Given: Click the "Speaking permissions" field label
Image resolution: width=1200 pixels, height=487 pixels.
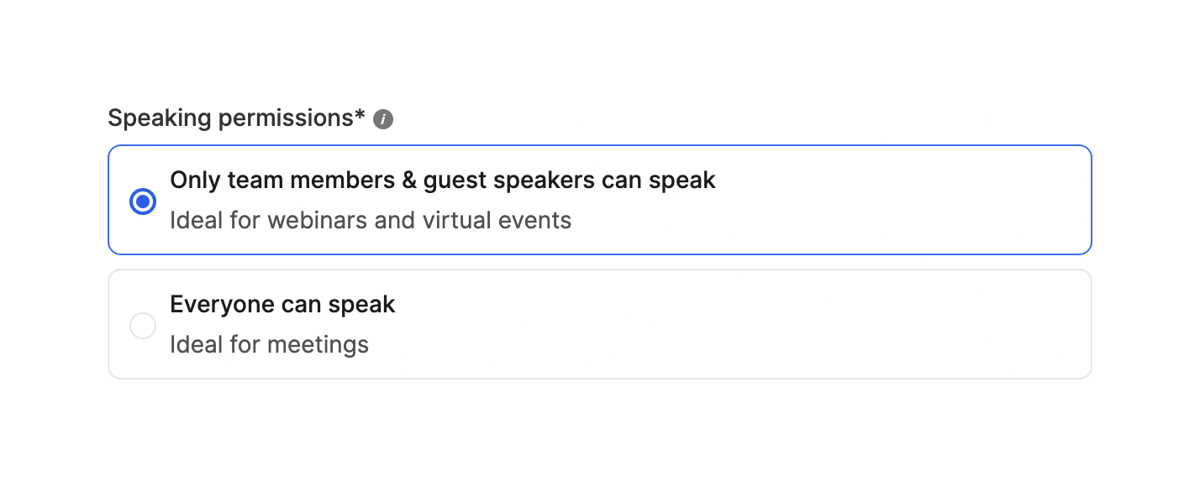Looking at the screenshot, I should tap(230, 118).
